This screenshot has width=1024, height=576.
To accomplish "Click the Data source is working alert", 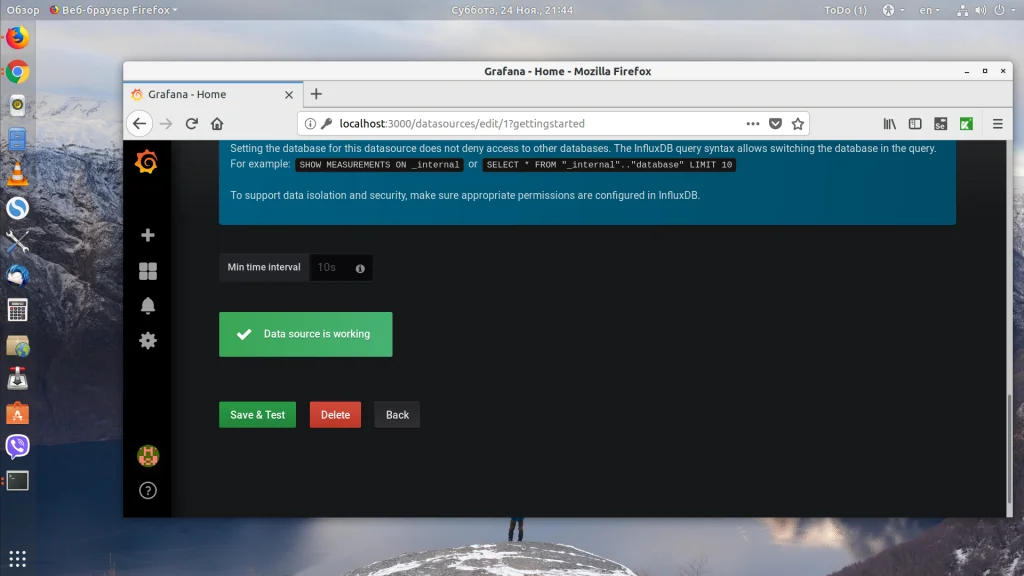I will click(306, 334).
